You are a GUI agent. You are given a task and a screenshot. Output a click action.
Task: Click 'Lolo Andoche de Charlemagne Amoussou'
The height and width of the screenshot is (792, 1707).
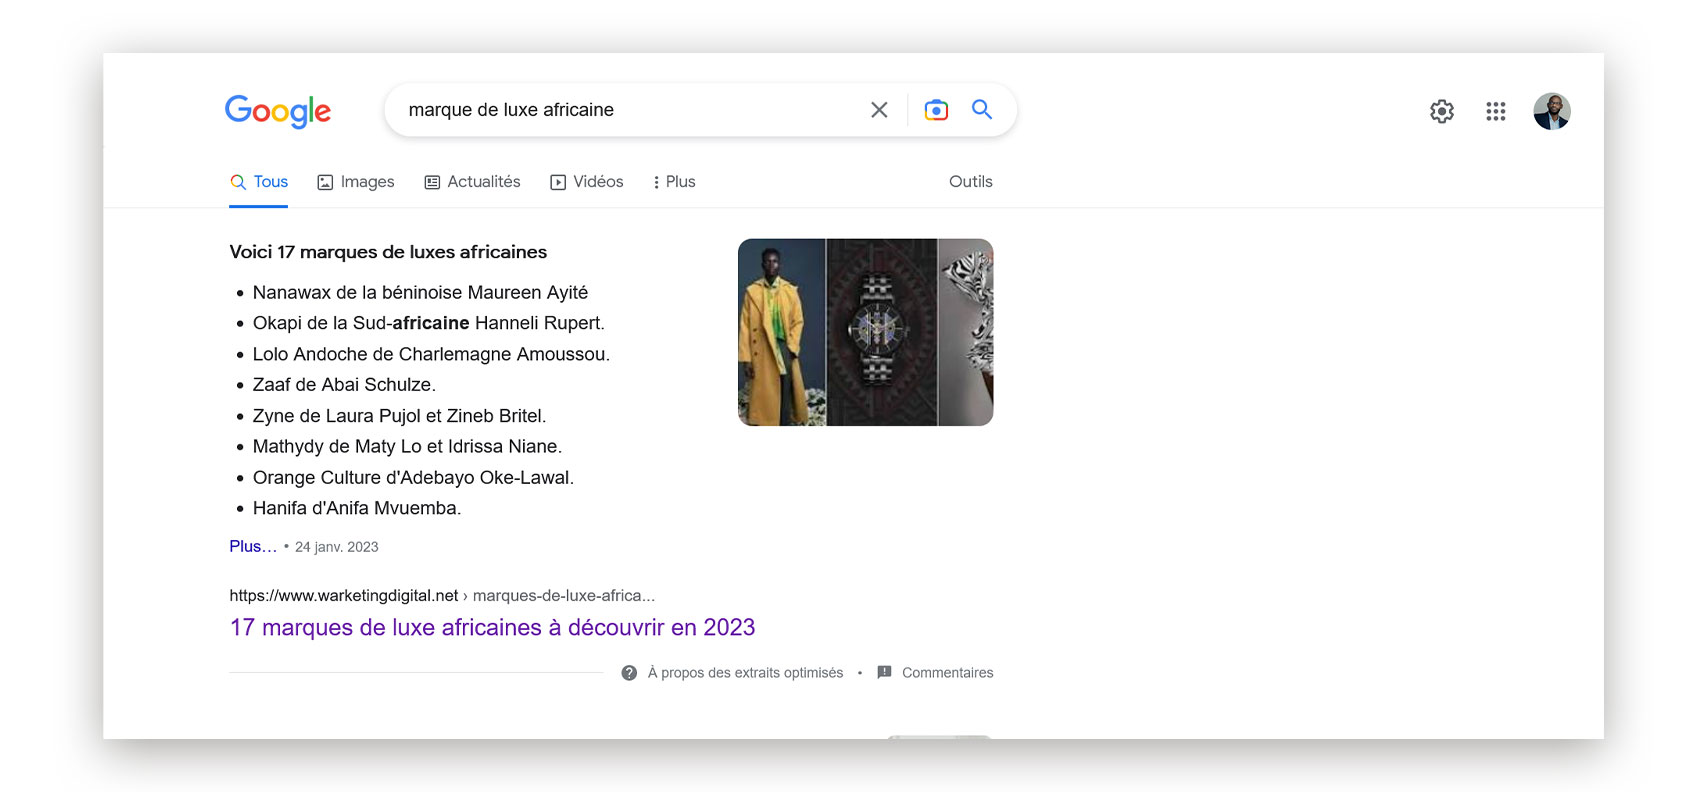click(431, 354)
